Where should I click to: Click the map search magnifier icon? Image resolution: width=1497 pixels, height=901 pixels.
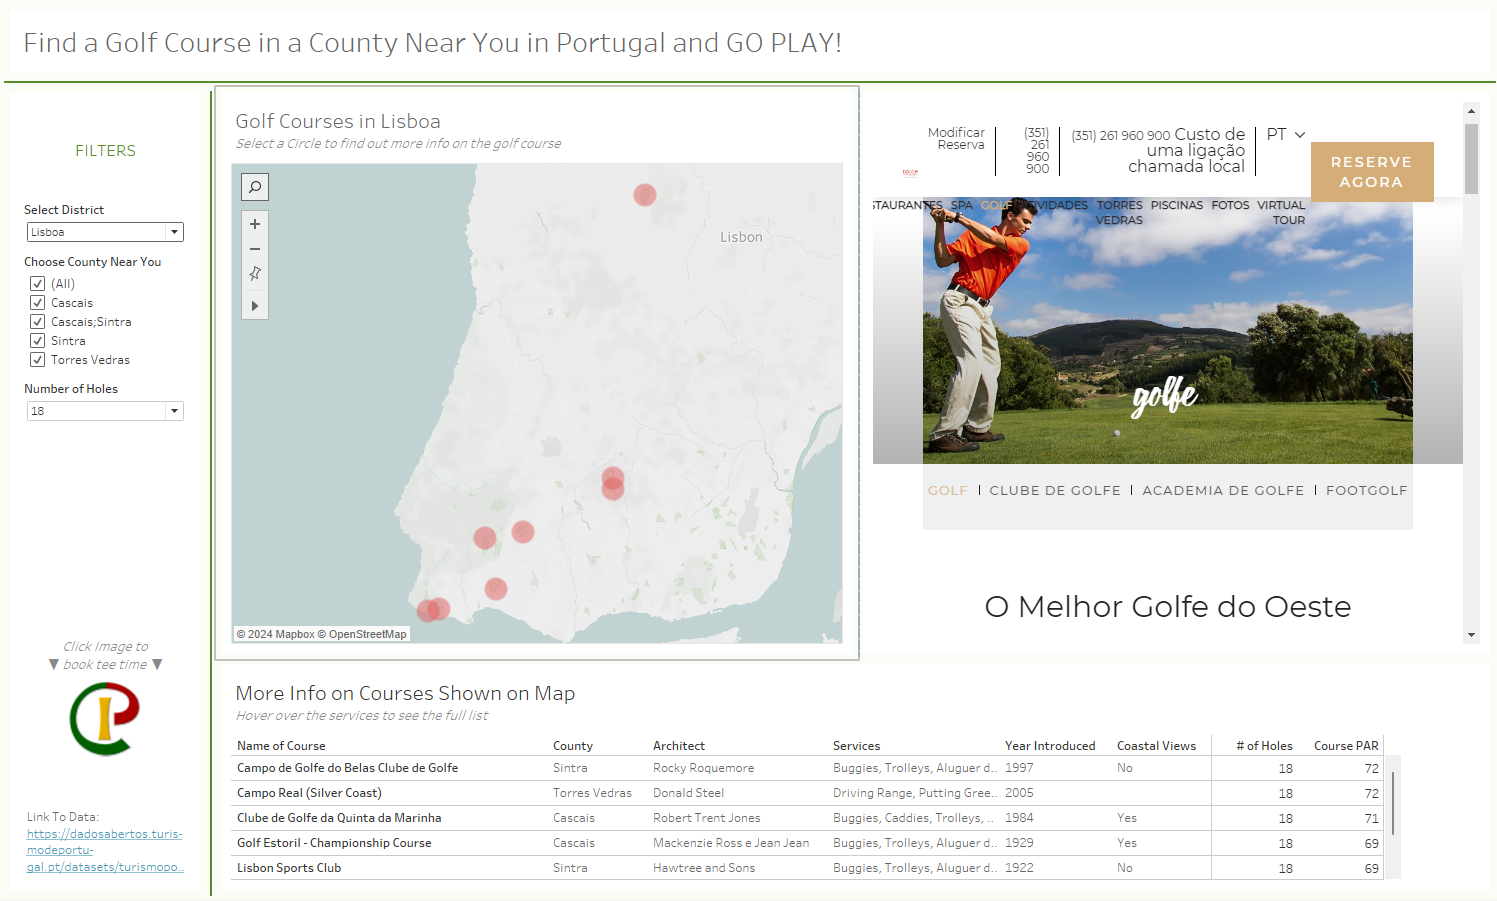pyautogui.click(x=255, y=187)
